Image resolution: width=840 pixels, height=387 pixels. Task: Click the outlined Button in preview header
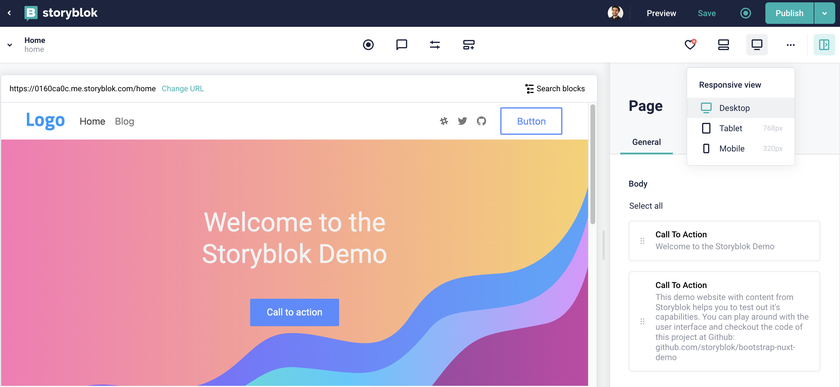531,121
